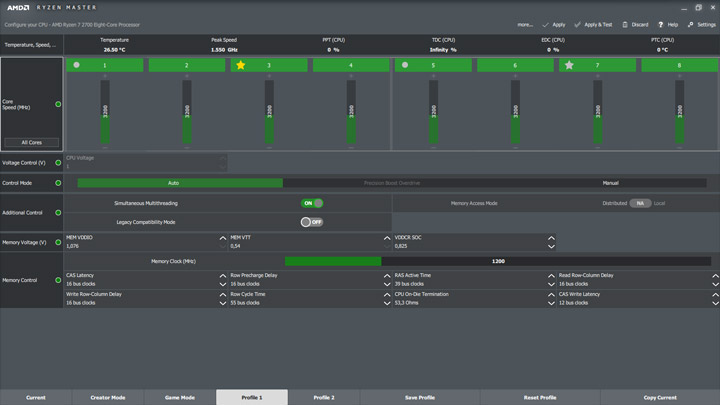The width and height of the screenshot is (720, 405).
Task: Click the CPU Voltage input field
Action: (x=146, y=162)
